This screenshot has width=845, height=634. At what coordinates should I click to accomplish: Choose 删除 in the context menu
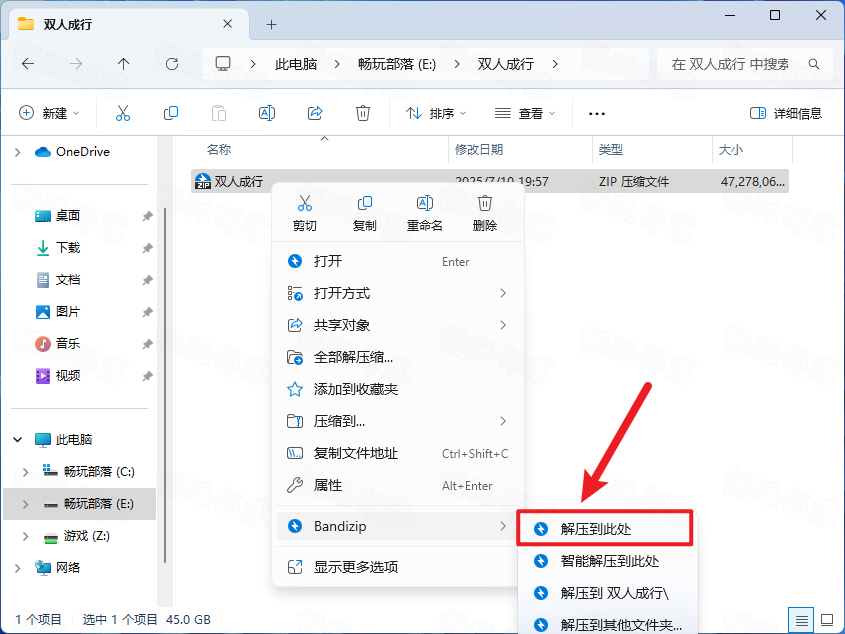(484, 213)
